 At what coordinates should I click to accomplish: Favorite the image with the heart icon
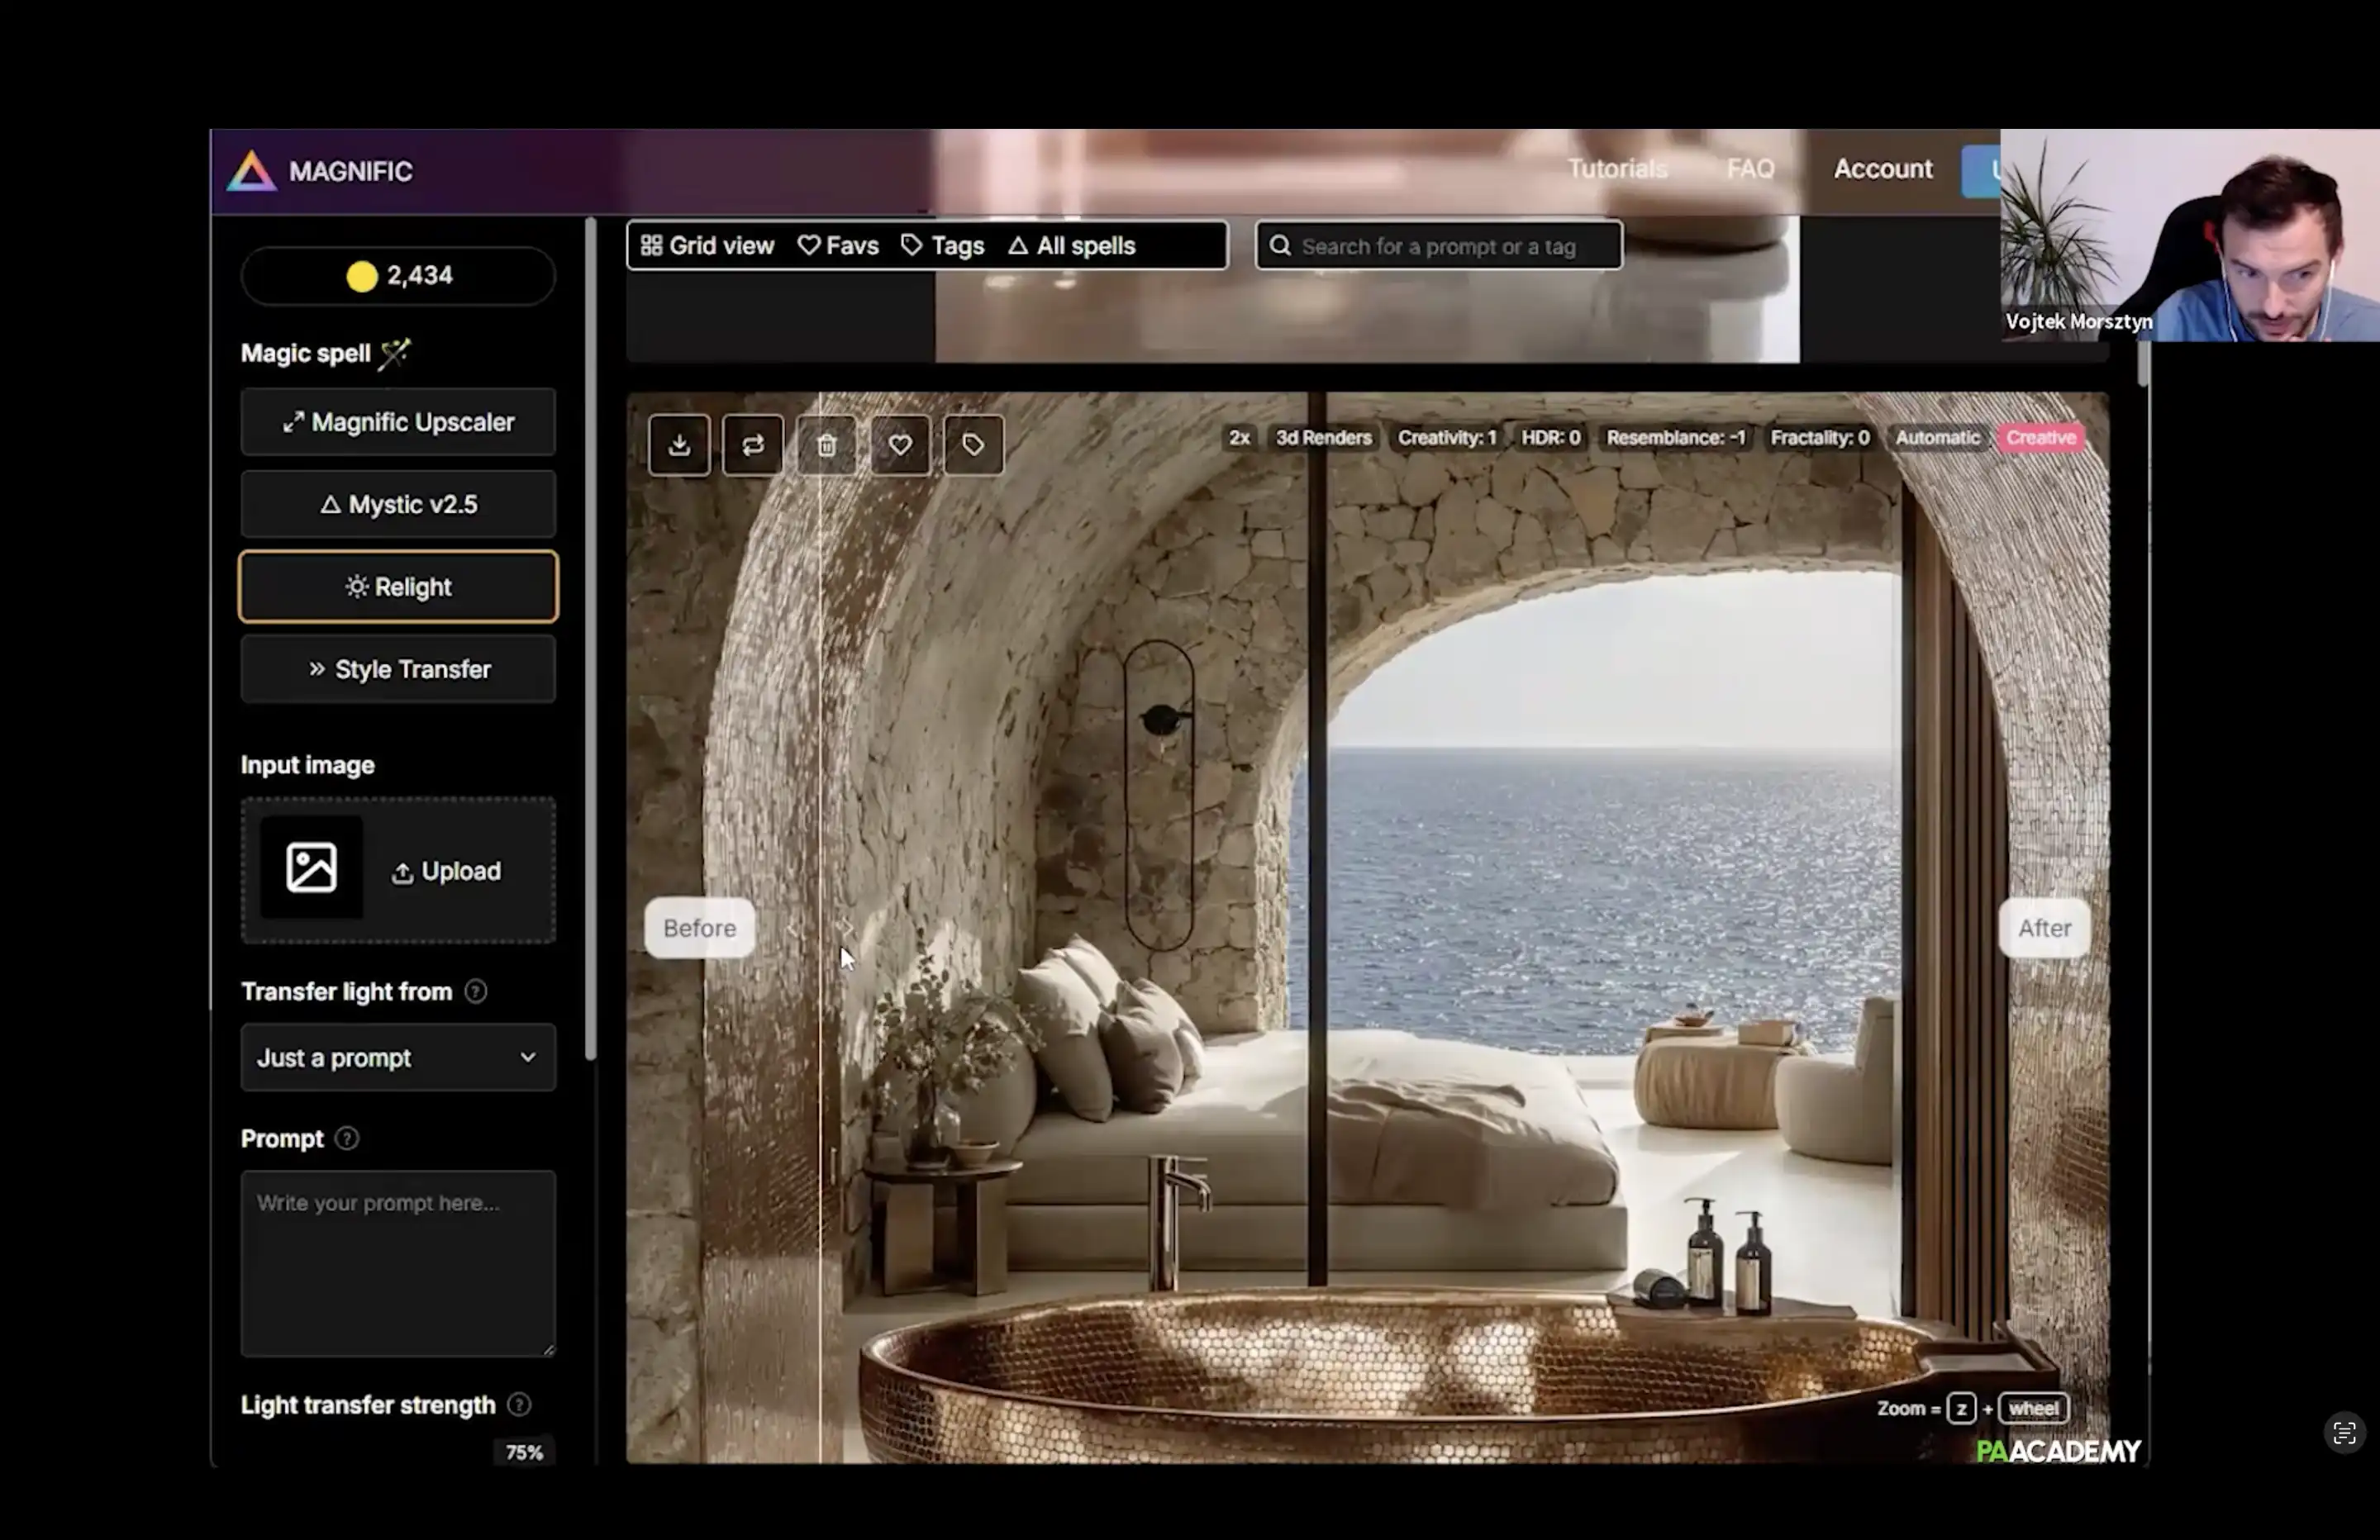pyautogui.click(x=900, y=445)
